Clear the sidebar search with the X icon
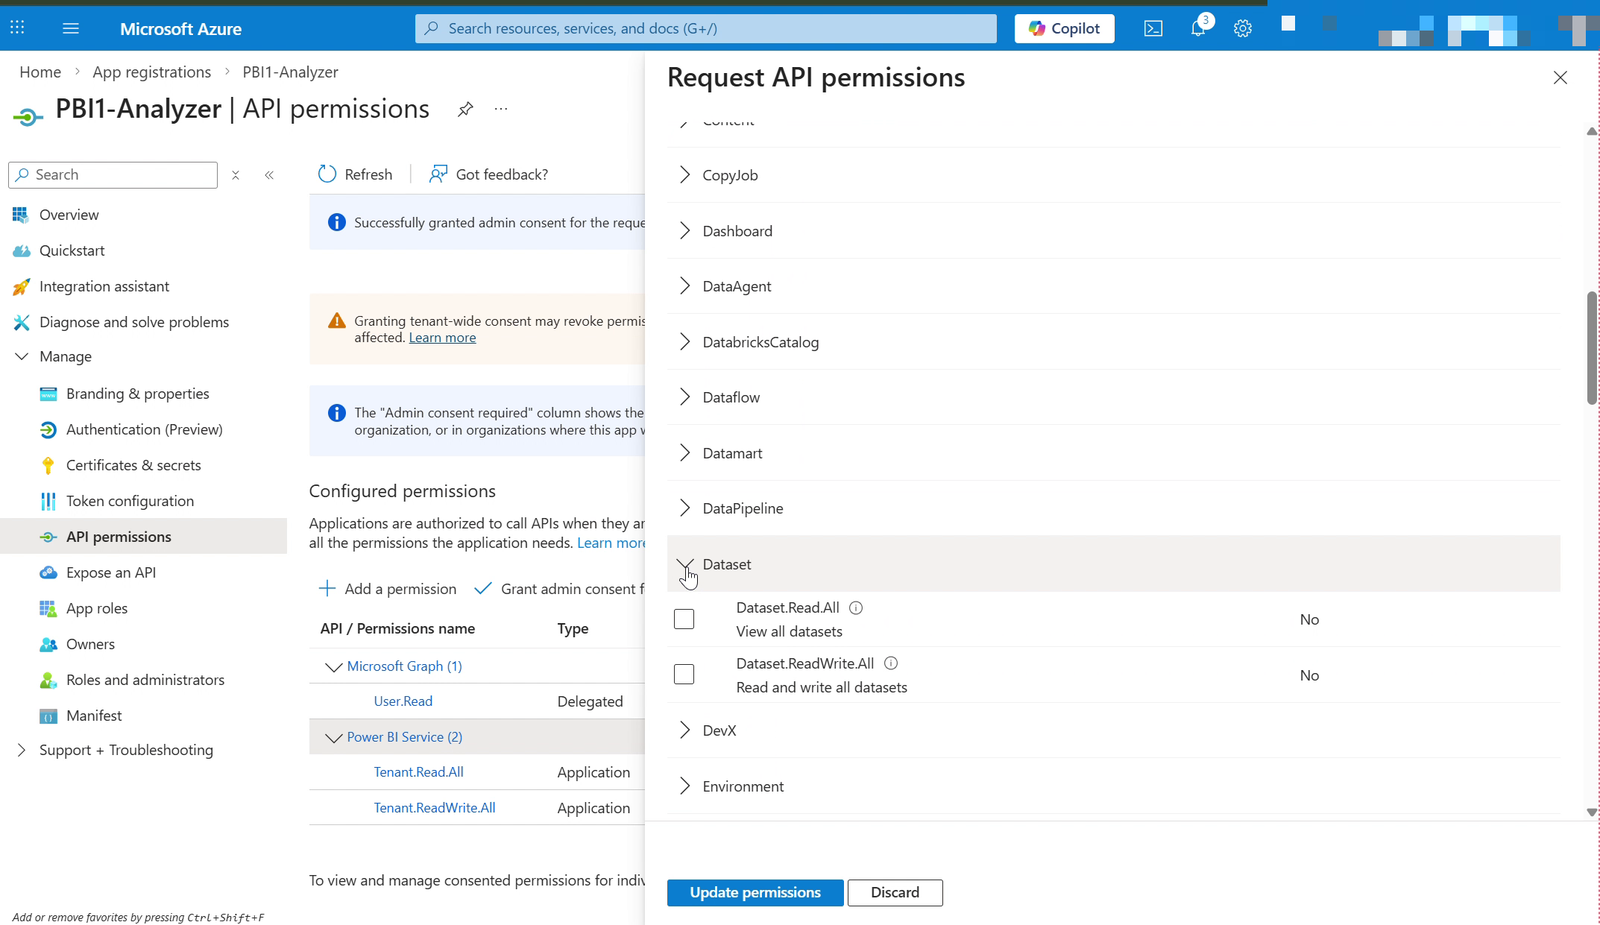1600x925 pixels. 236,175
